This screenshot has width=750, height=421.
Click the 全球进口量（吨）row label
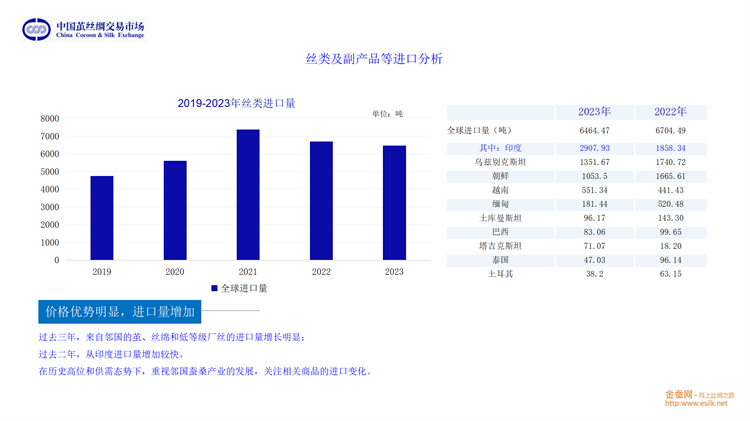click(x=480, y=130)
